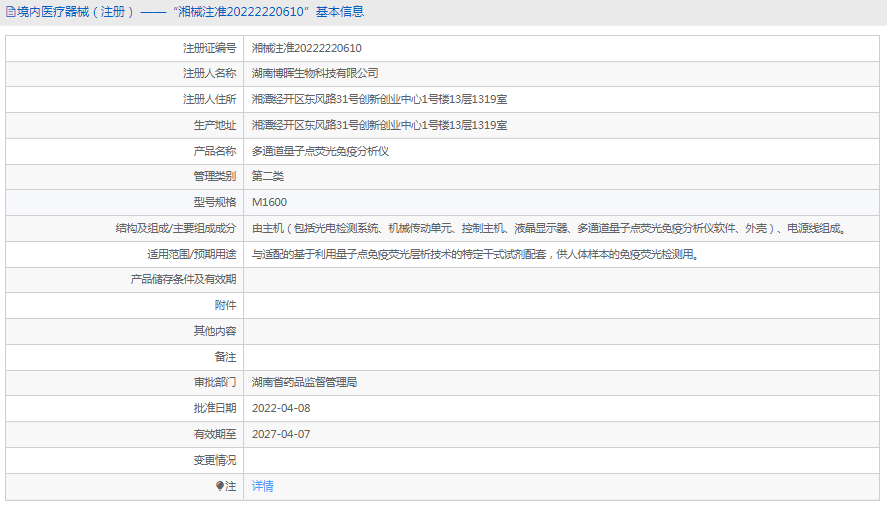
Task: Select the intended use text starting 与适配的
Action: (x=476, y=255)
